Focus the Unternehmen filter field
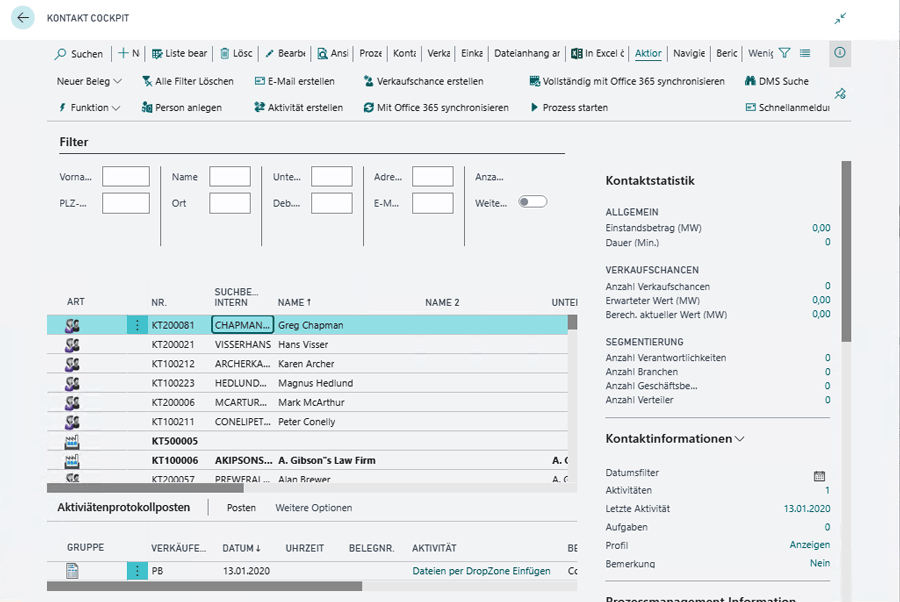900x602 pixels. 332,177
